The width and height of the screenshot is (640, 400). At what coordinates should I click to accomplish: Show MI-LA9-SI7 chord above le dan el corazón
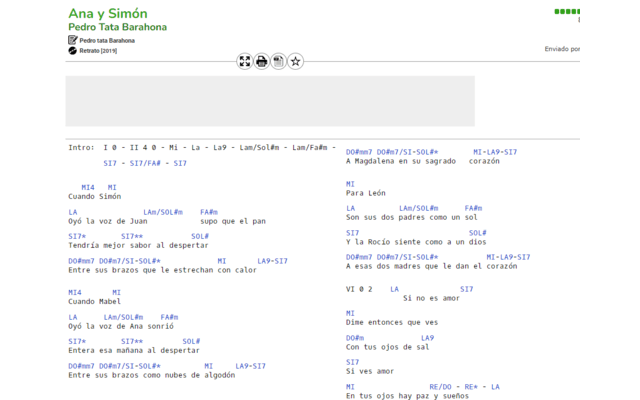[x=508, y=257]
